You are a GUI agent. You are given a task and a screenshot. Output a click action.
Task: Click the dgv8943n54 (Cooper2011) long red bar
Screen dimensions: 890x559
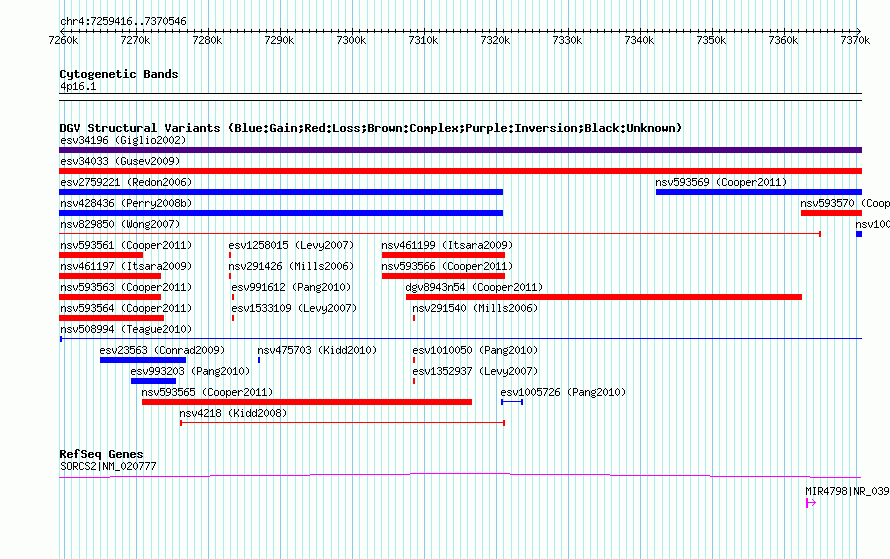[x=604, y=297]
